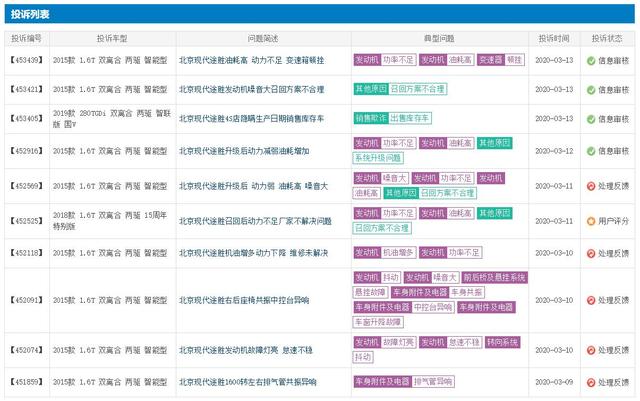The image size is (640, 401).
Task: Click 发动机 噪音大 tag in row 452569
Action: pos(381,178)
